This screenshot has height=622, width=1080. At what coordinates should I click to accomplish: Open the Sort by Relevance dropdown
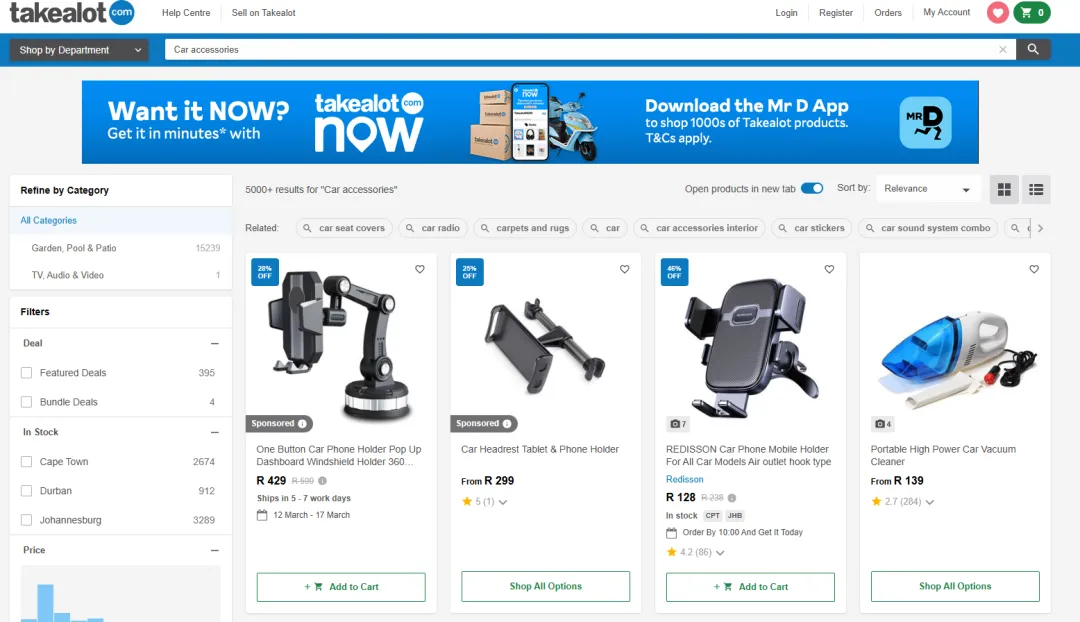tap(927, 189)
